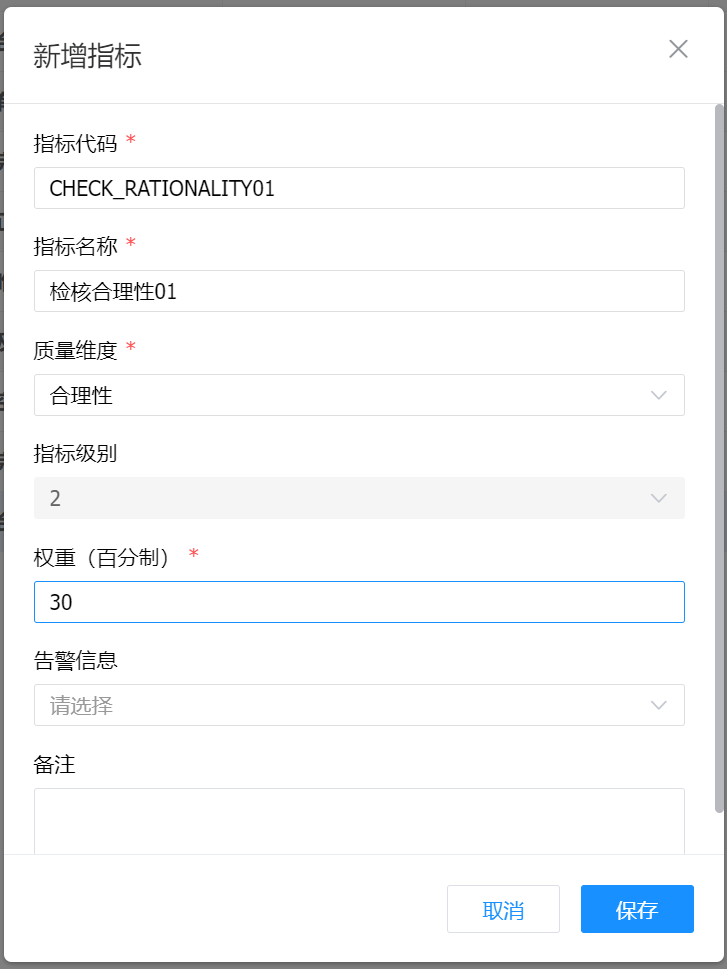727x969 pixels.
Task: Click the 备注 field label
Action: (x=55, y=765)
